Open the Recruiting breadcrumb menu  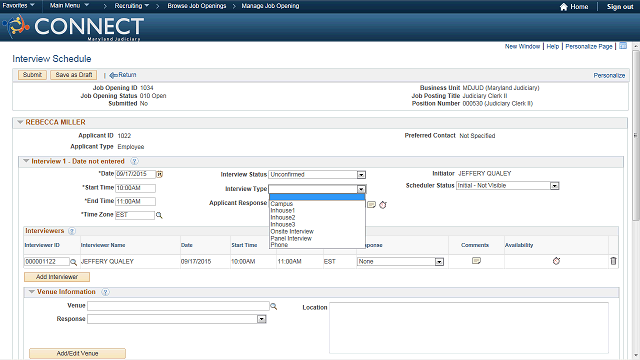tap(131, 6)
